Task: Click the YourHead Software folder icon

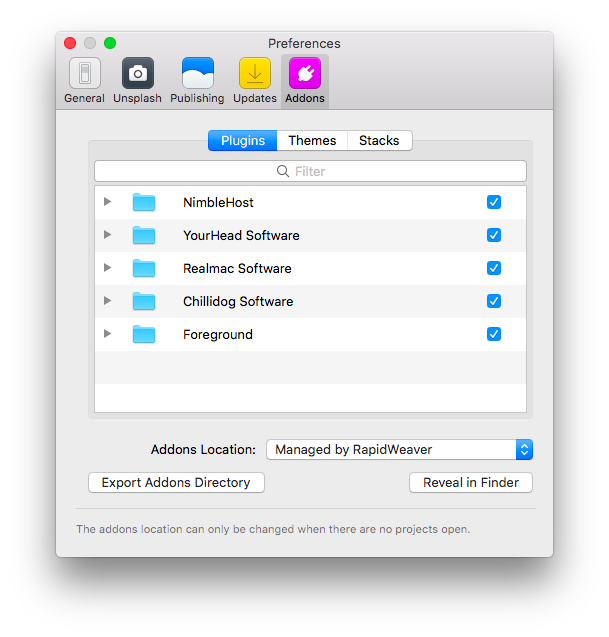Action: click(144, 235)
